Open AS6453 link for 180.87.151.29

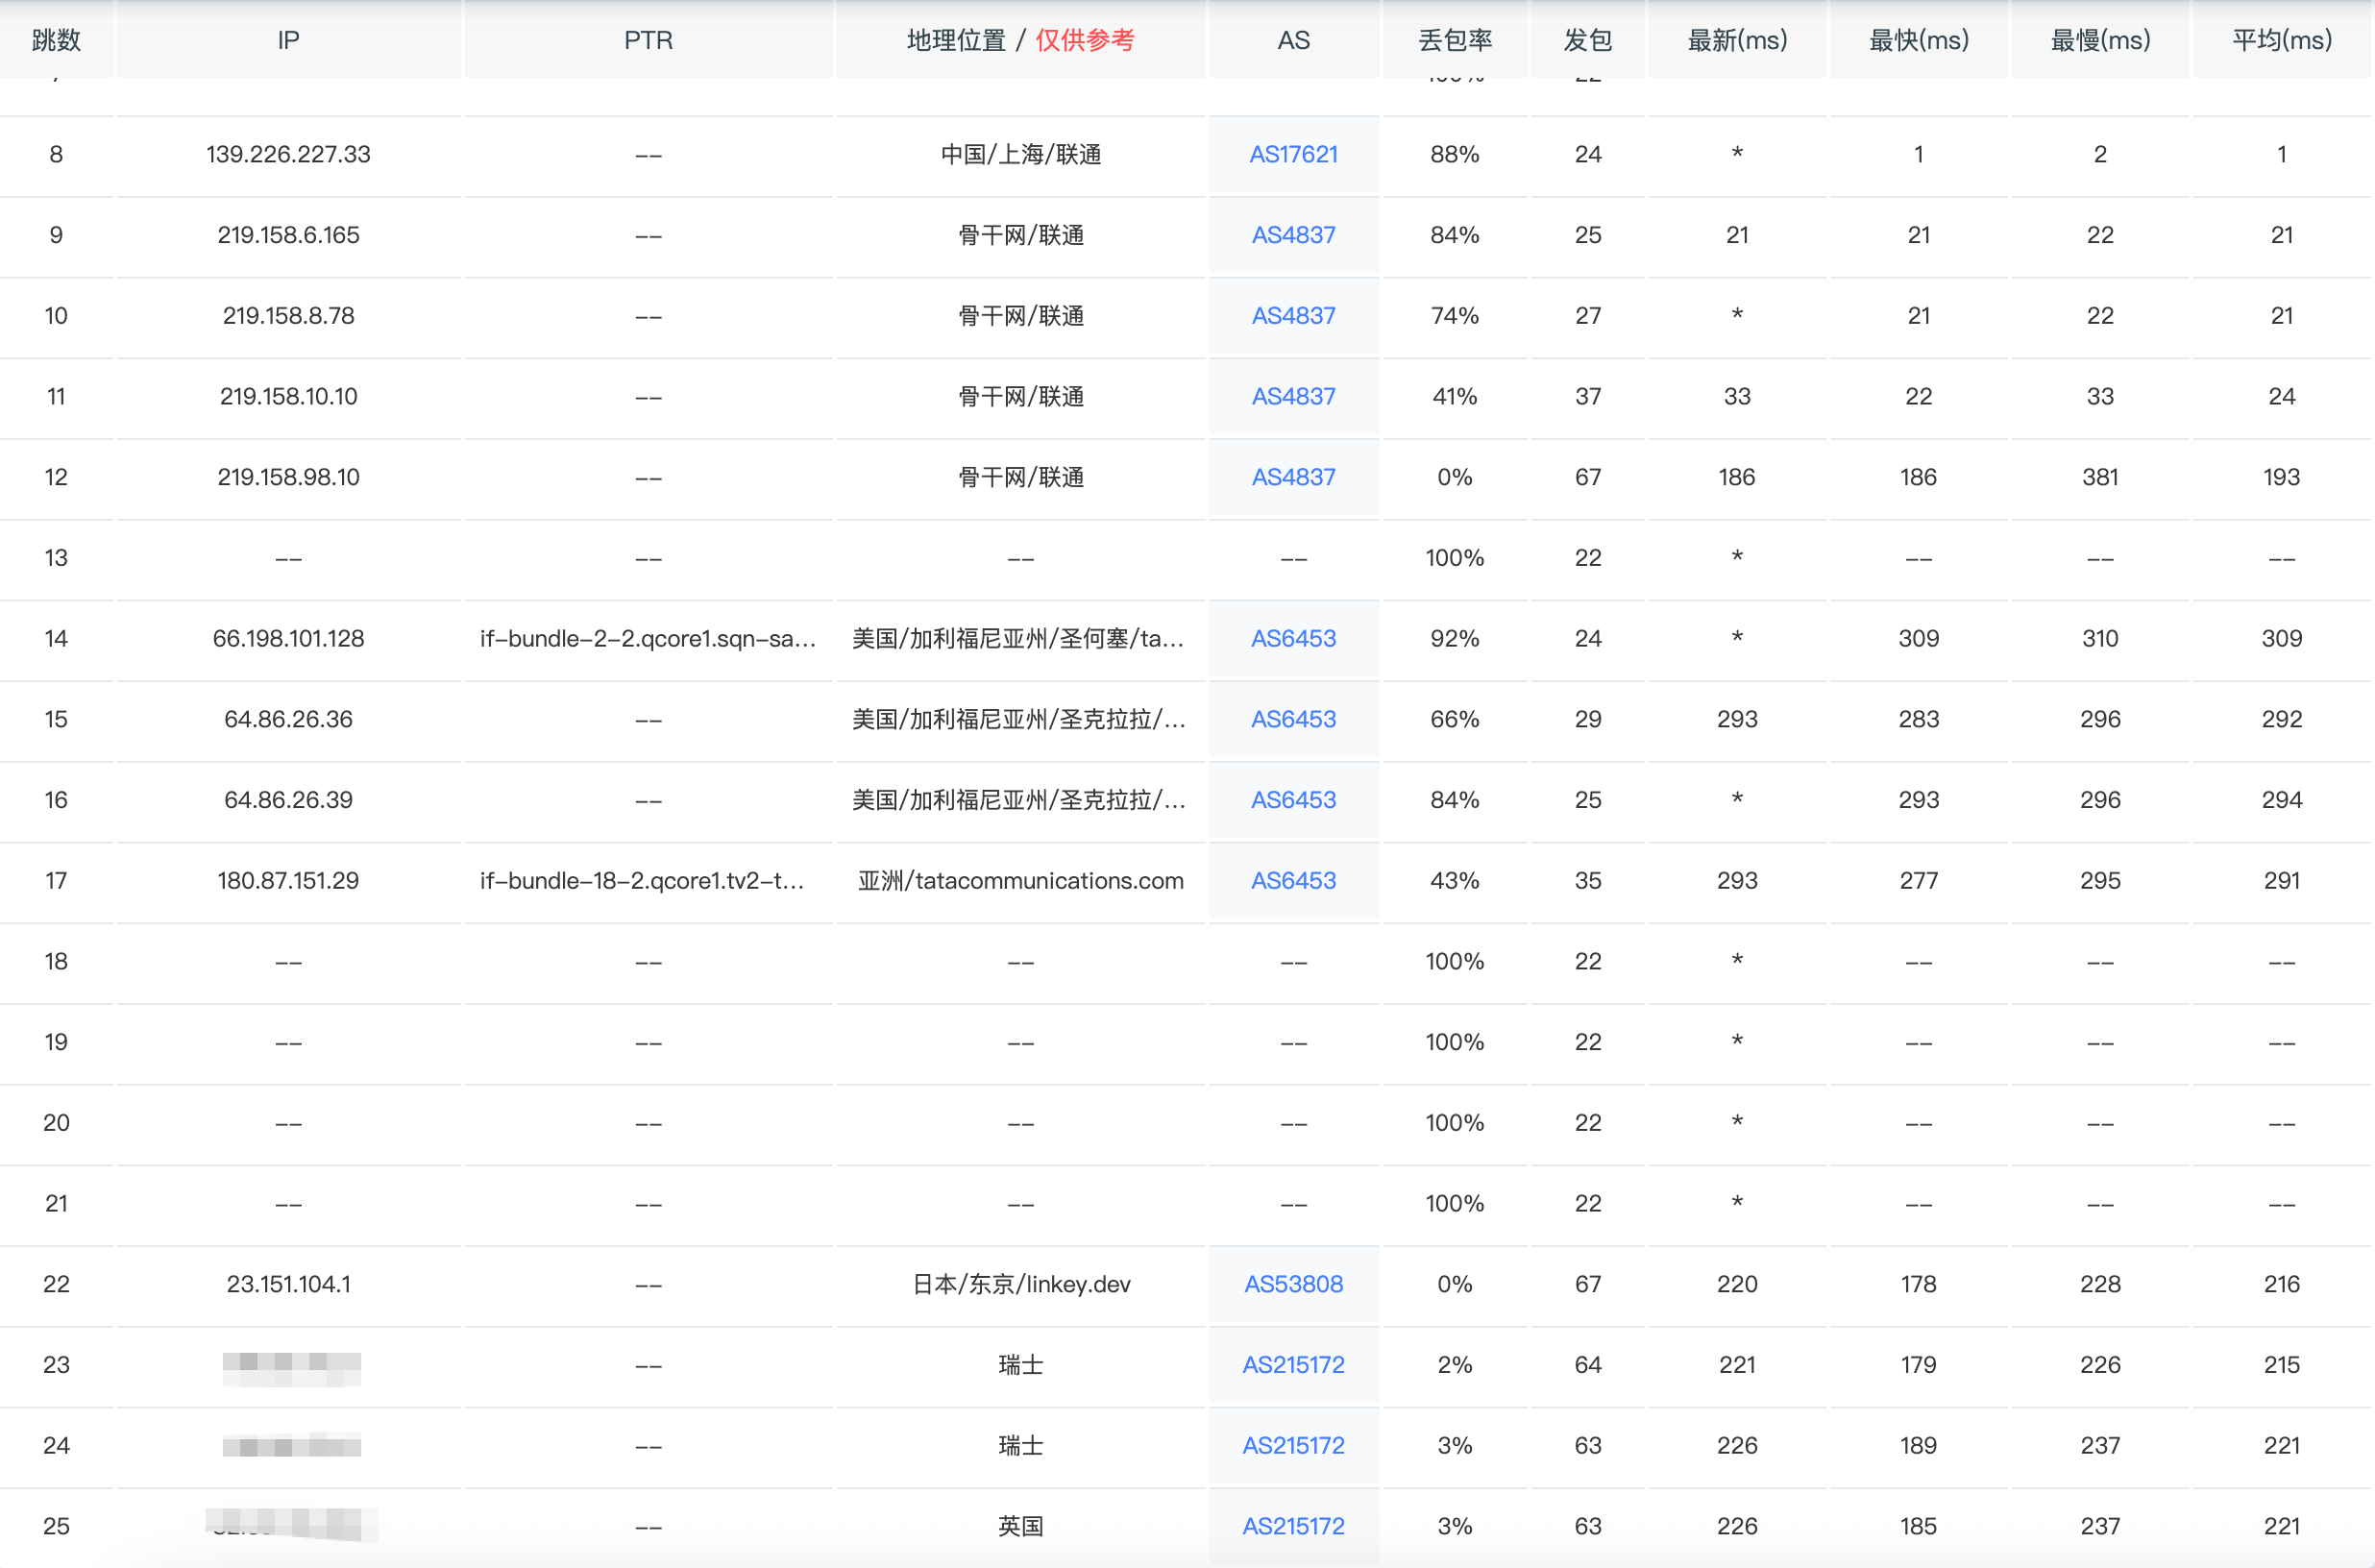(1293, 880)
